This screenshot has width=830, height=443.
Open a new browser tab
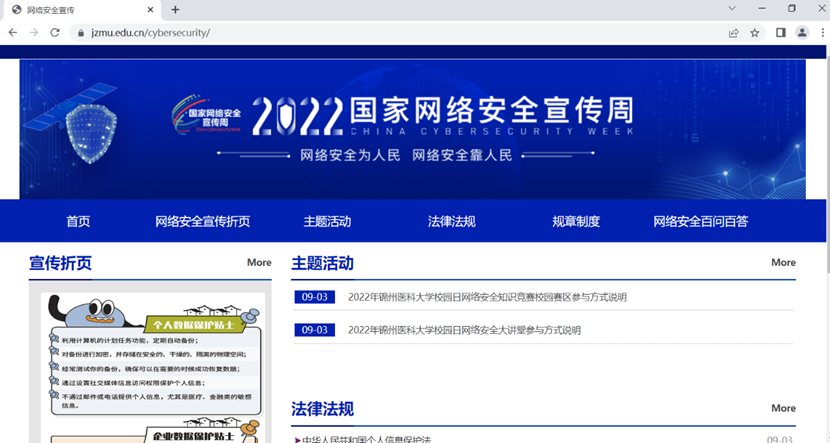[175, 10]
